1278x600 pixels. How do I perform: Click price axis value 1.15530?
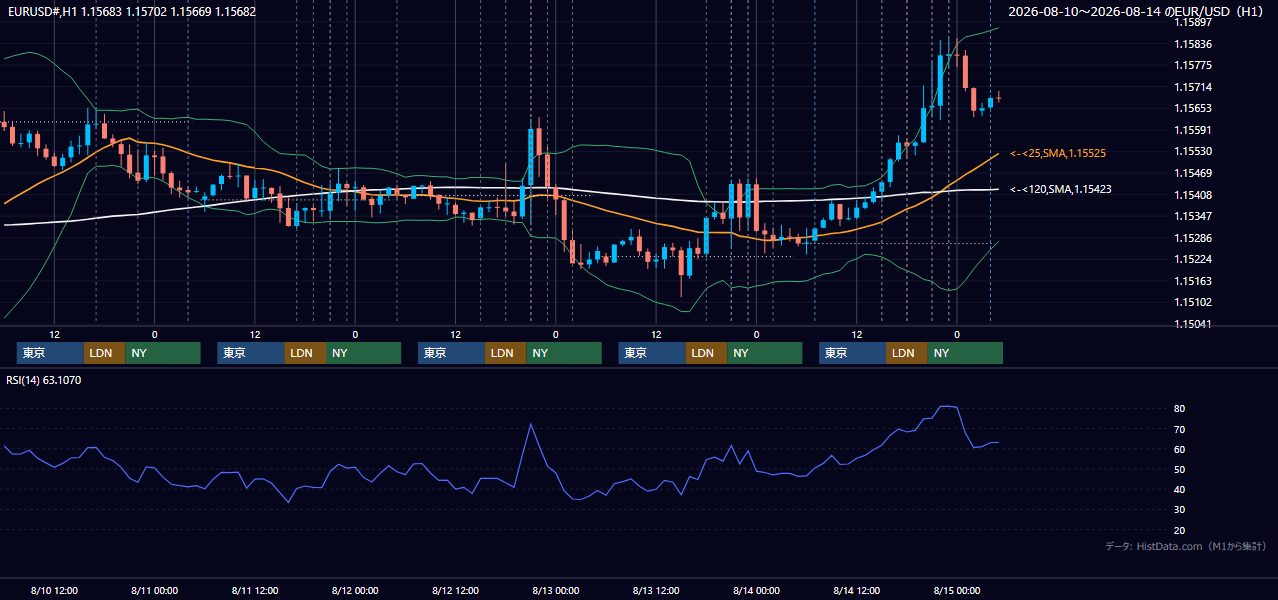1192,151
